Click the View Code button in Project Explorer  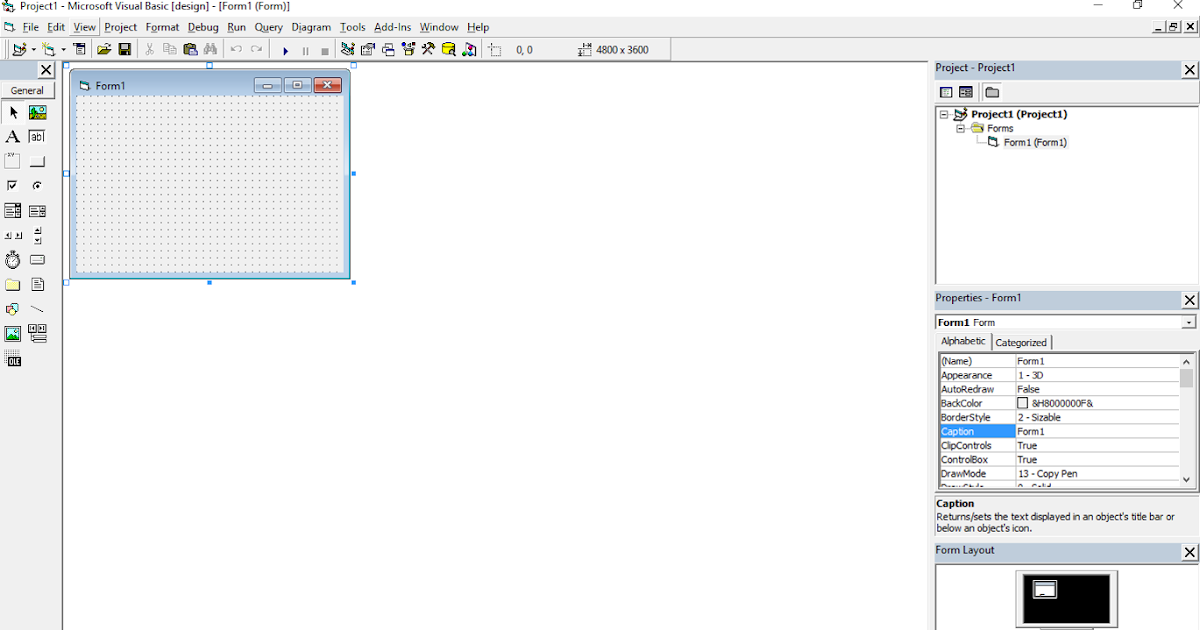(945, 91)
